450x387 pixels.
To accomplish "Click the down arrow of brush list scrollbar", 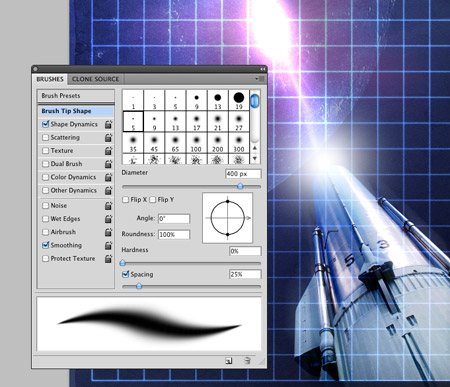I will click(x=255, y=158).
